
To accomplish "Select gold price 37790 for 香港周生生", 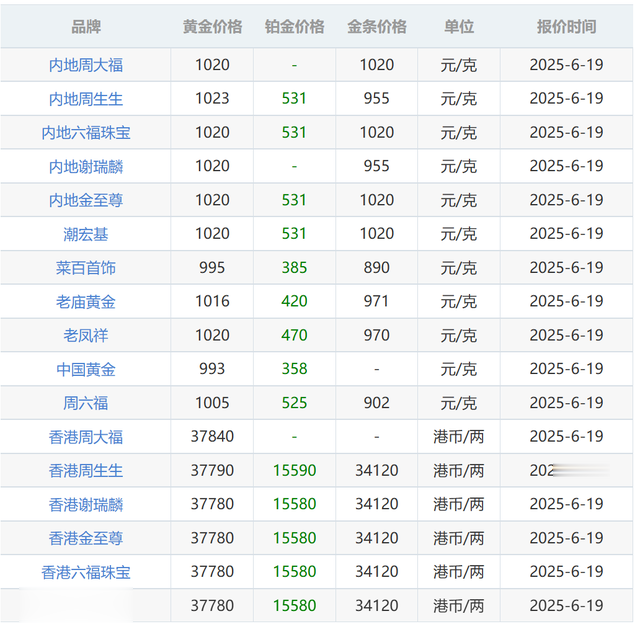I will click(212, 471).
